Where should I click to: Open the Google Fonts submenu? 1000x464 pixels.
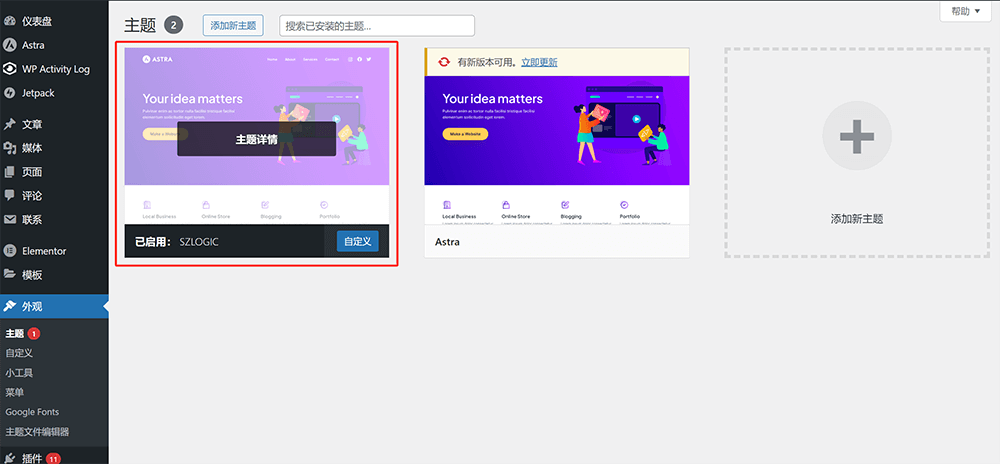[32, 412]
